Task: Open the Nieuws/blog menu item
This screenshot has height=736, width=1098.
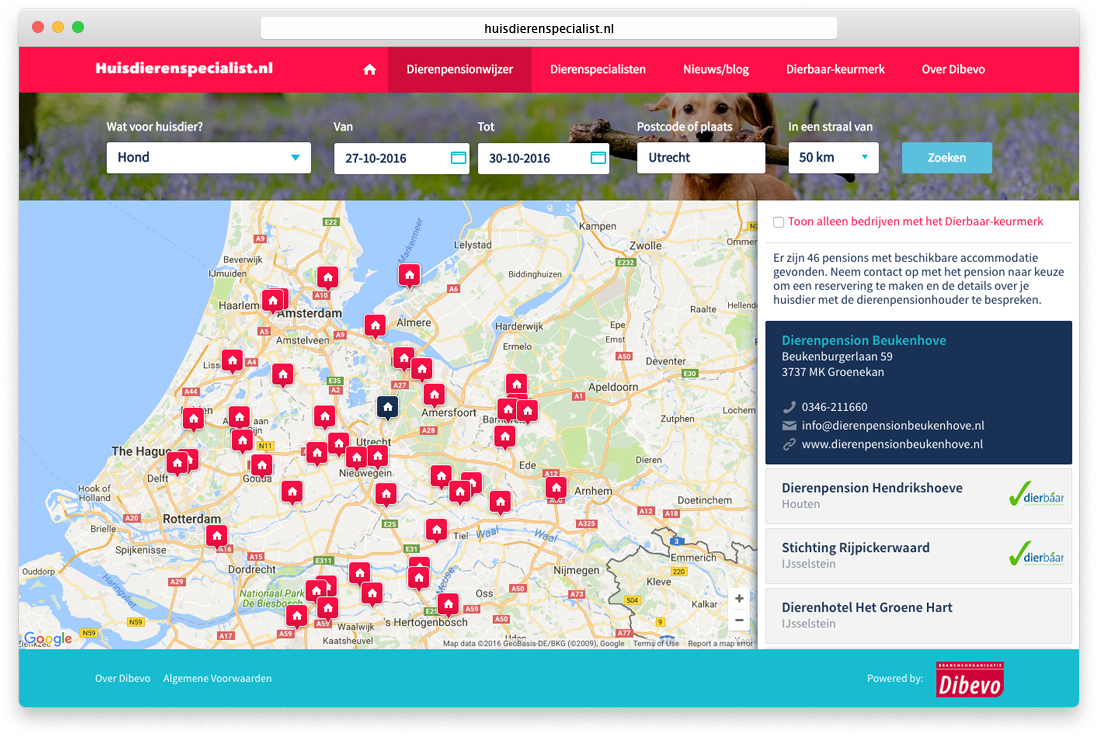Action: (716, 69)
